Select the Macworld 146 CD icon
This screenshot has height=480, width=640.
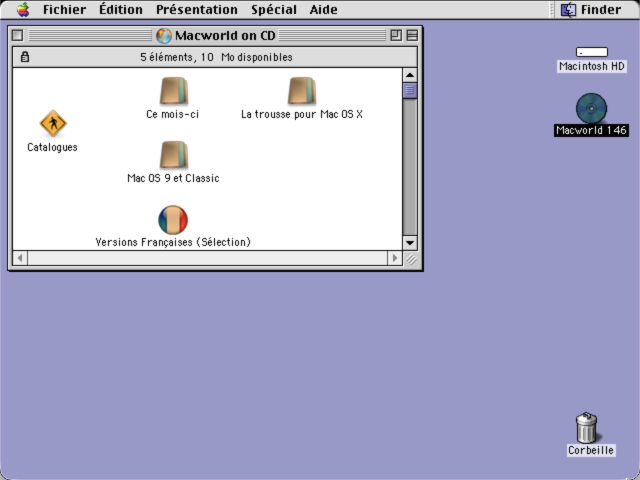tap(591, 108)
